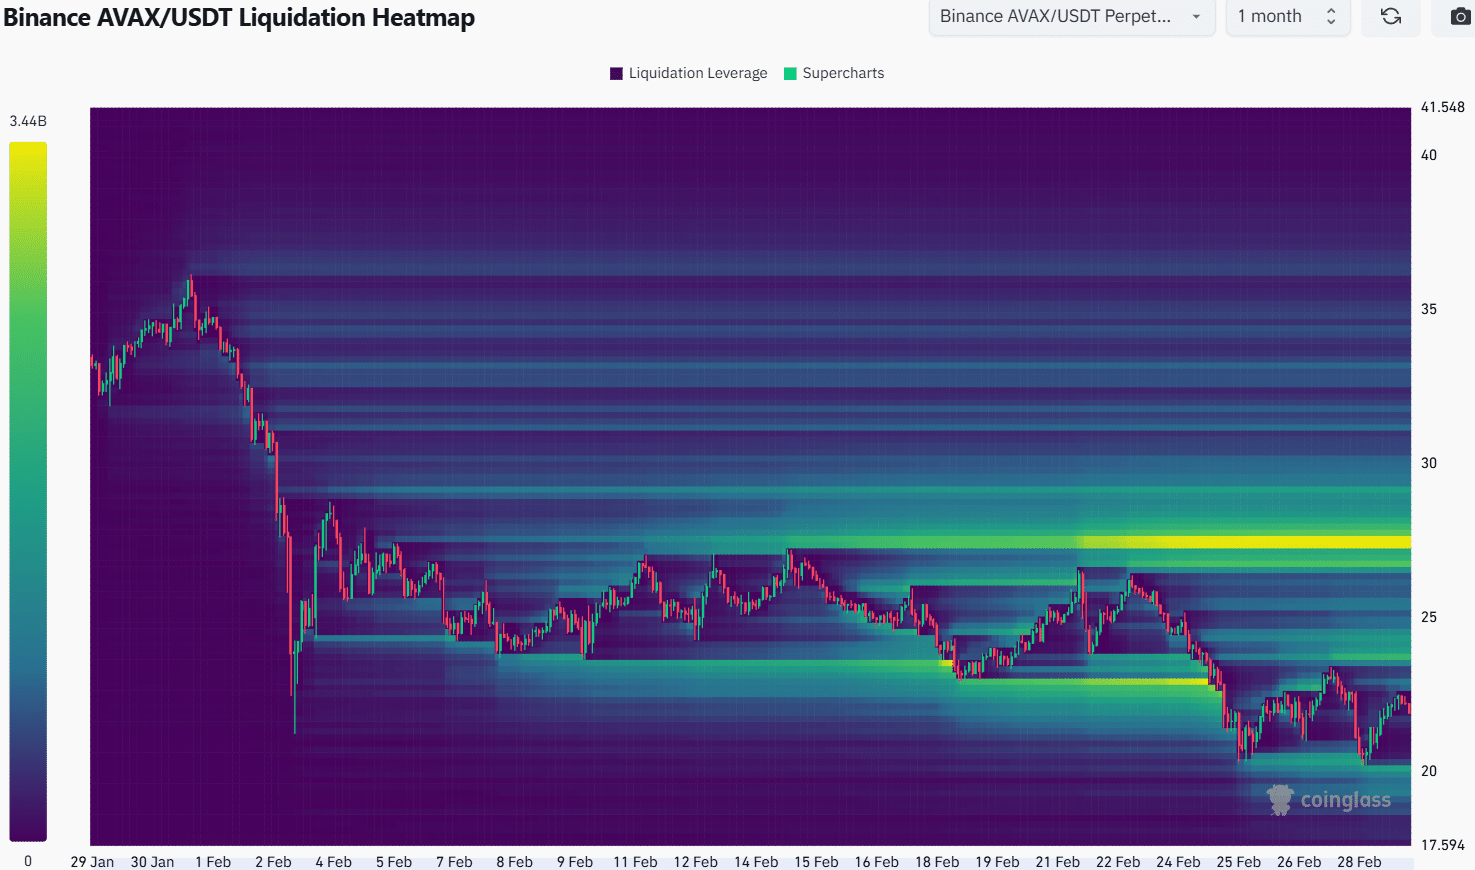
Task: Click the 21 Feb date axis label
Action: tap(1057, 862)
